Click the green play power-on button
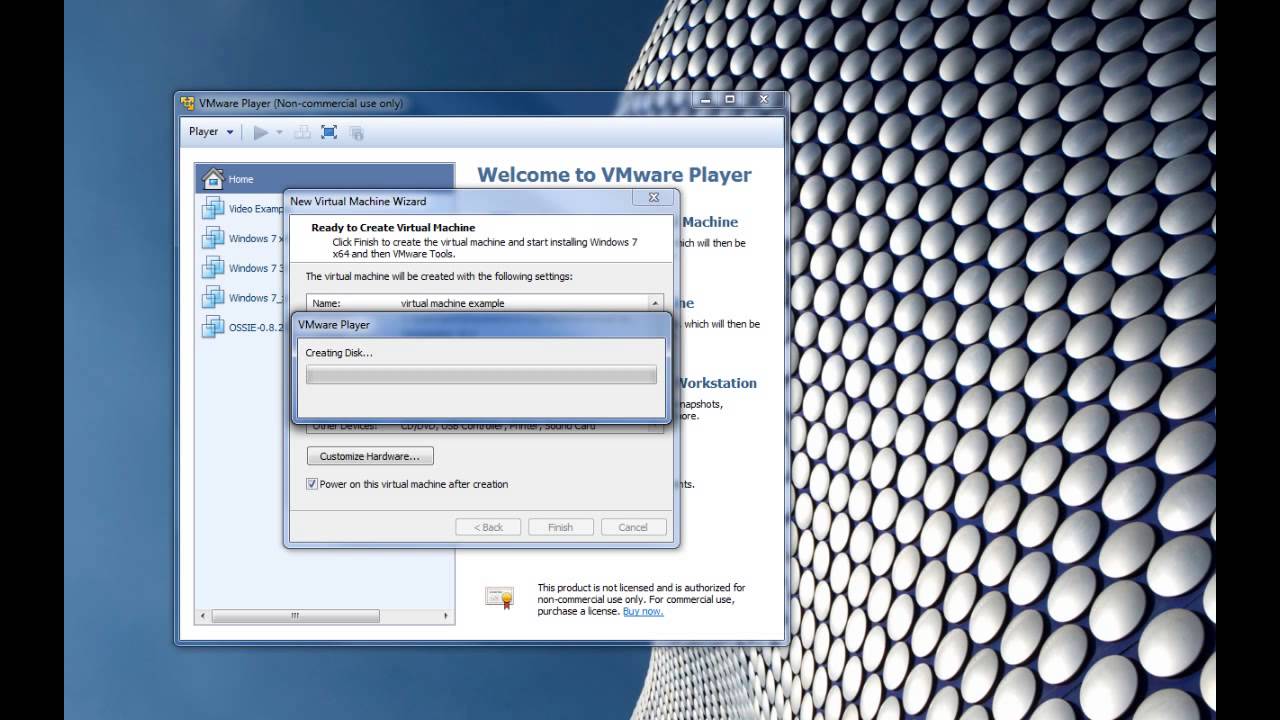The width and height of the screenshot is (1280, 720). click(260, 132)
